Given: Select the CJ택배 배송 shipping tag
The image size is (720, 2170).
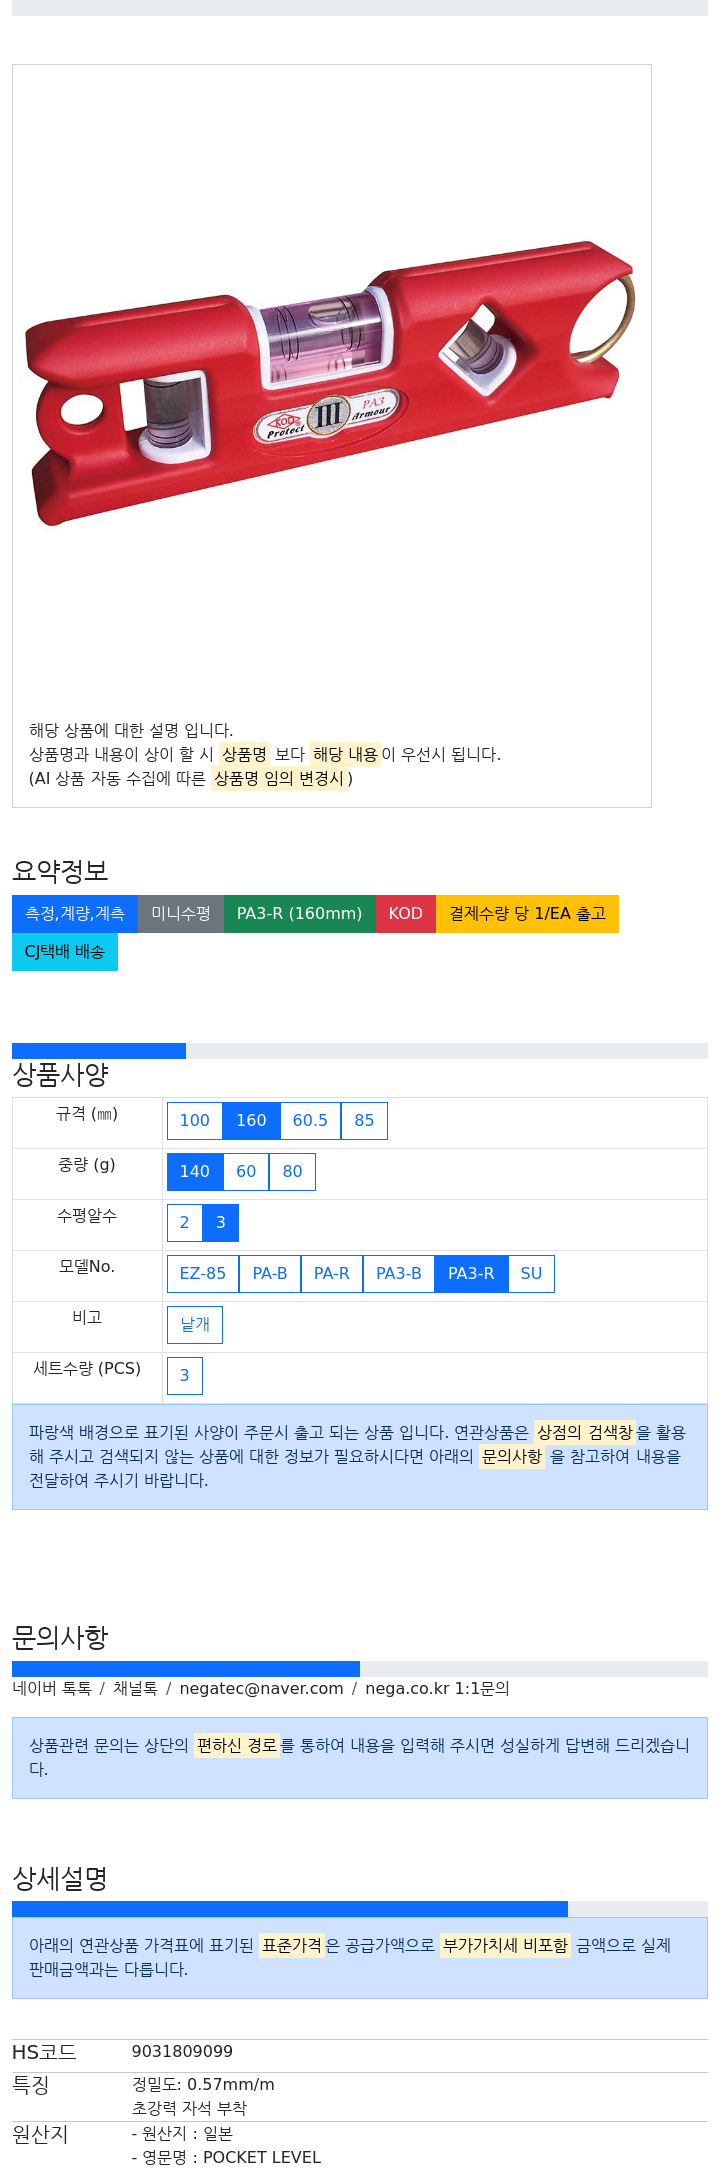Looking at the screenshot, I should click(65, 952).
